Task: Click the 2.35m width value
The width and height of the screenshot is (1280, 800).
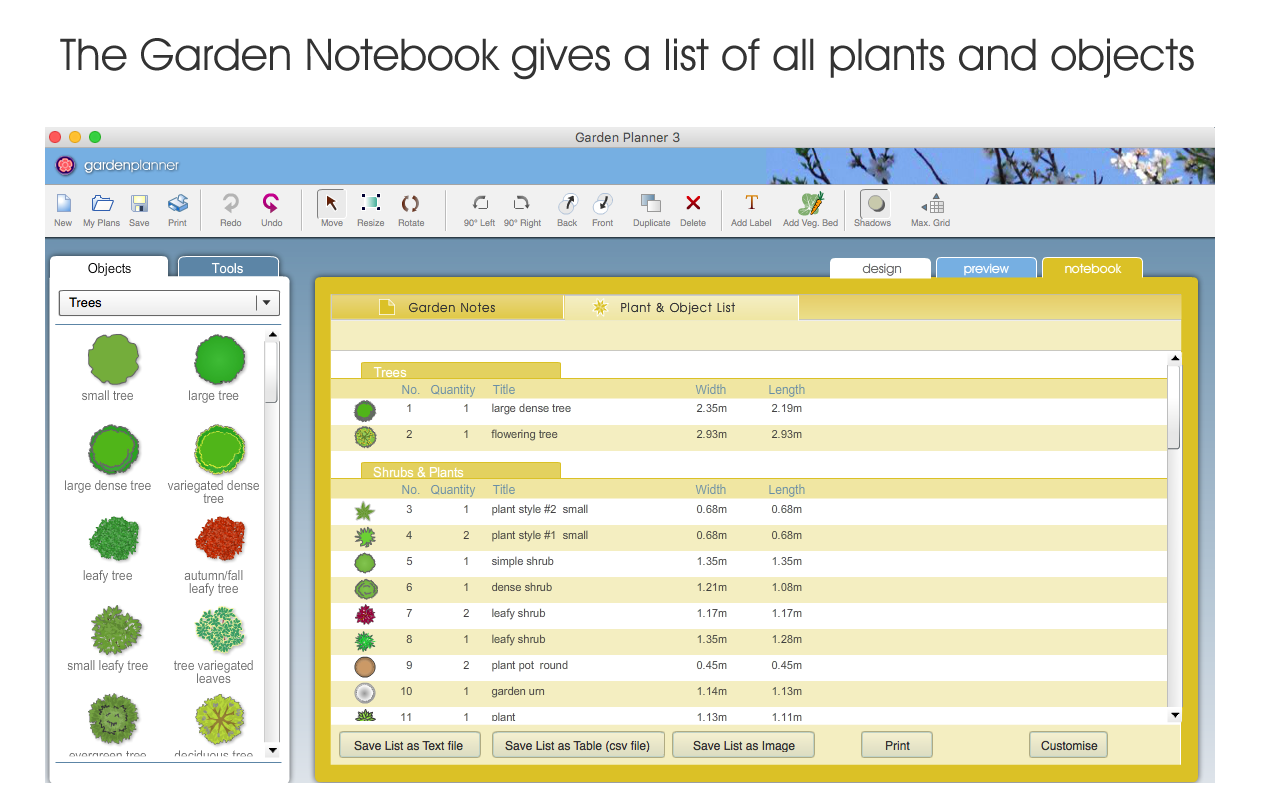Action: (712, 409)
